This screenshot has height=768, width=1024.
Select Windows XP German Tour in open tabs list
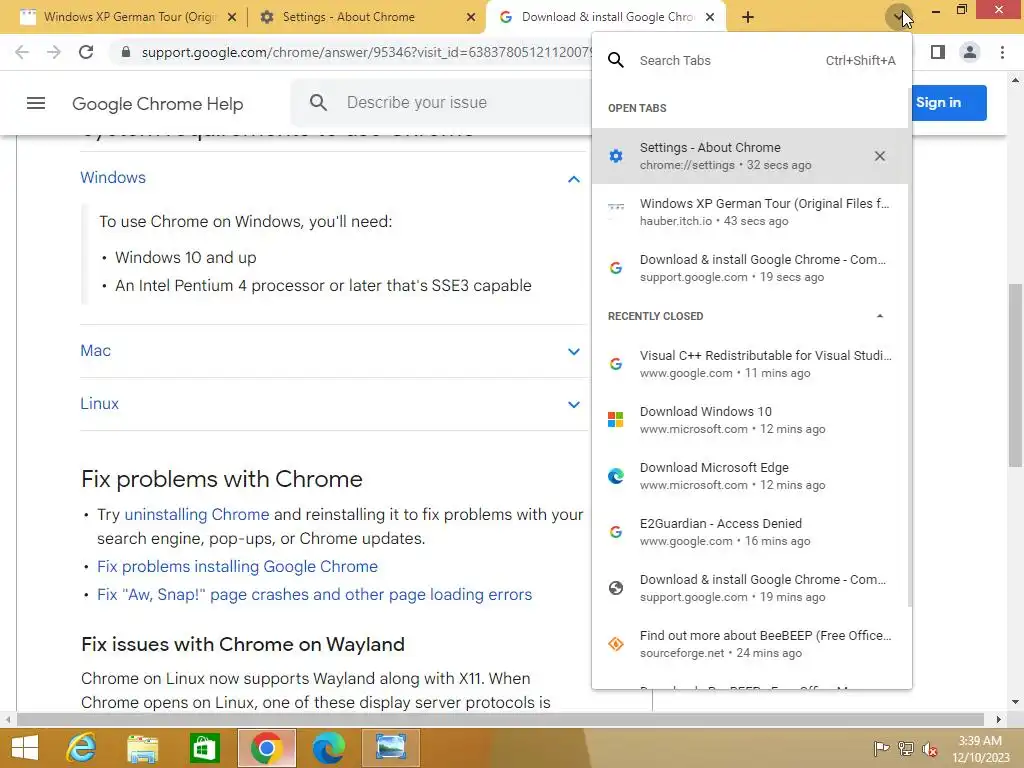pos(750,212)
